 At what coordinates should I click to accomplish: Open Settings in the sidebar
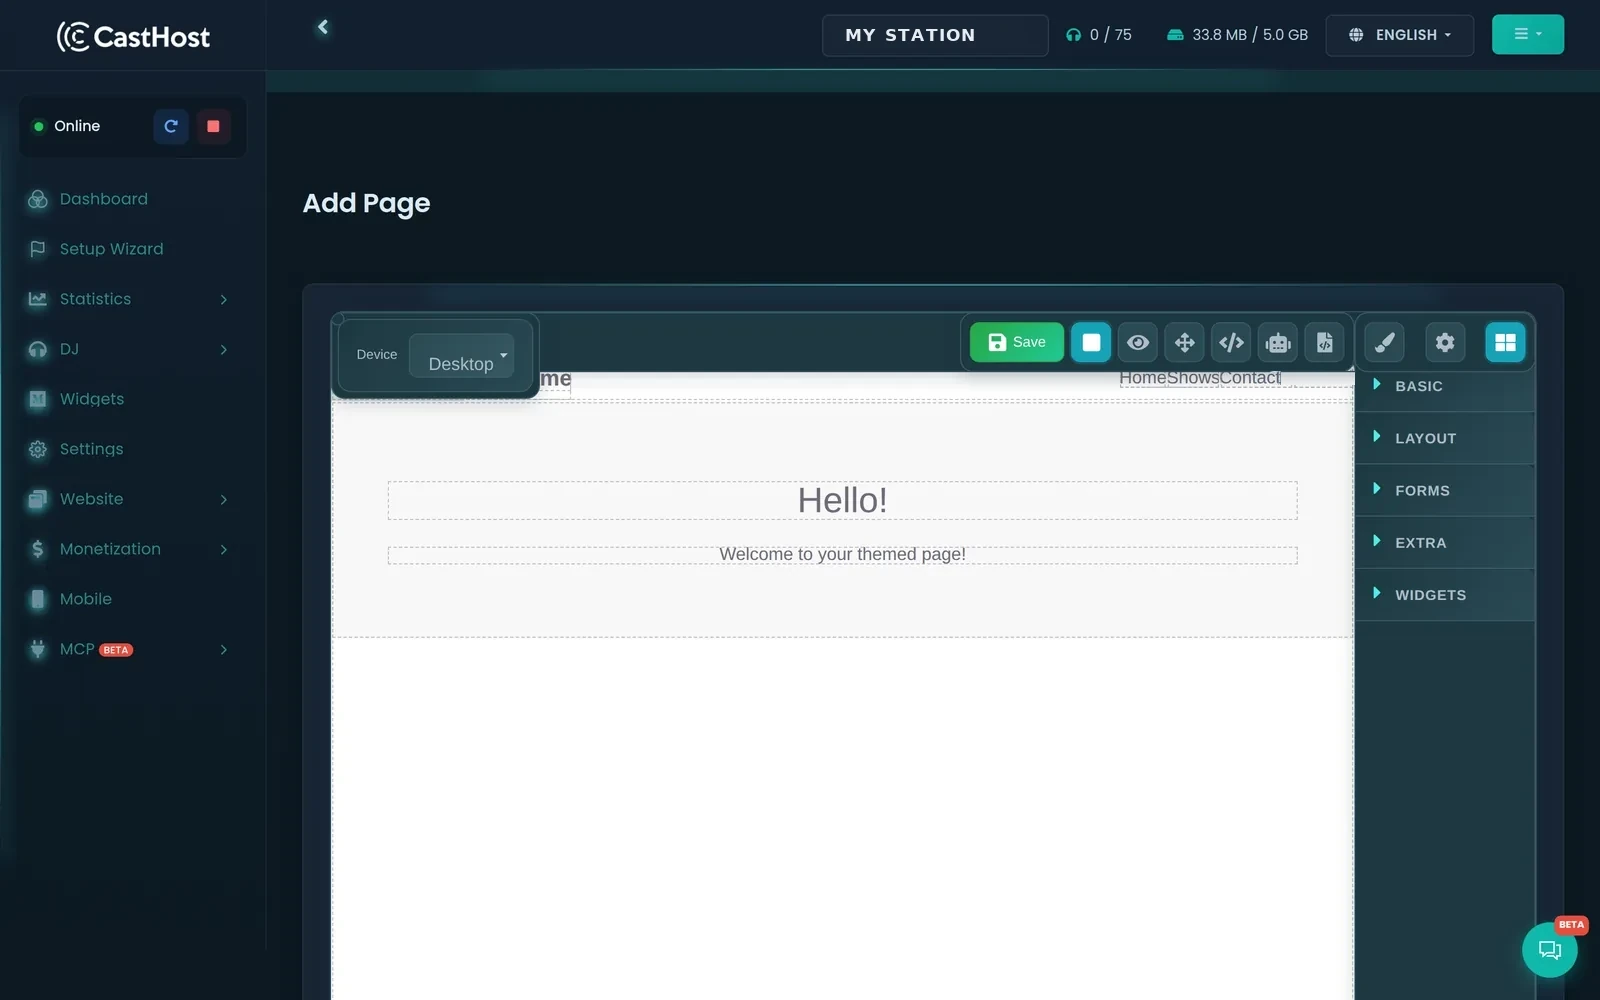coord(133,449)
